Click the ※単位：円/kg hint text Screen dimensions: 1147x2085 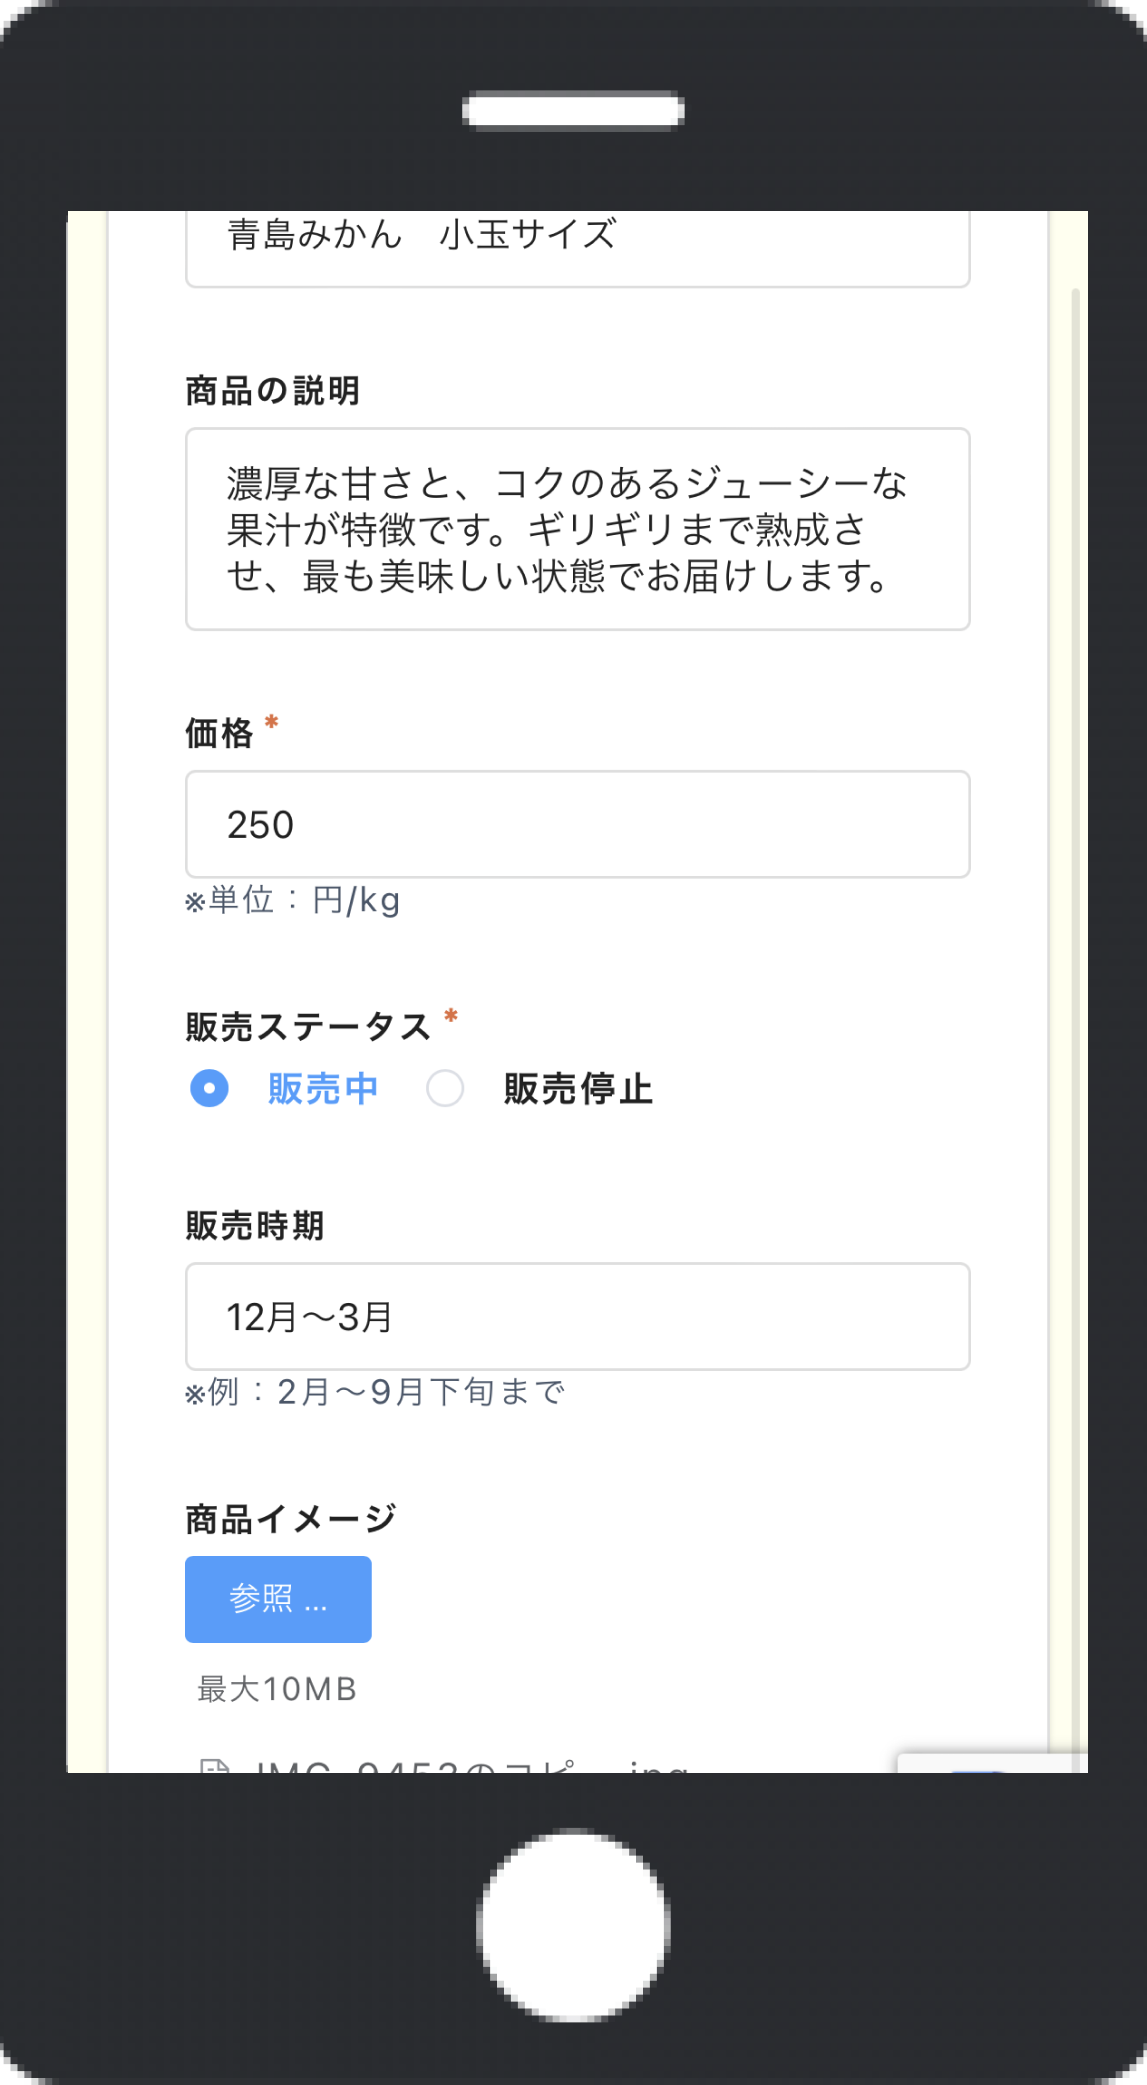click(x=293, y=900)
